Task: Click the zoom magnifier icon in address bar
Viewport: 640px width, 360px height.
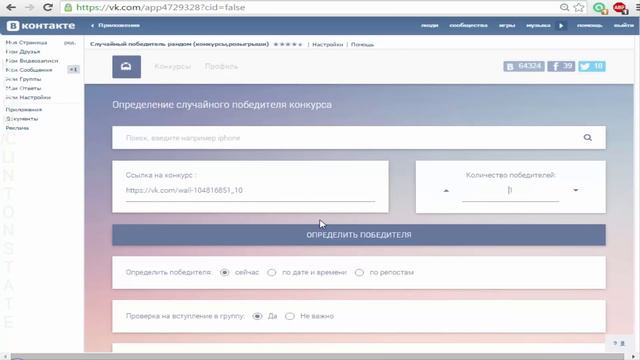Action: [x=564, y=7]
